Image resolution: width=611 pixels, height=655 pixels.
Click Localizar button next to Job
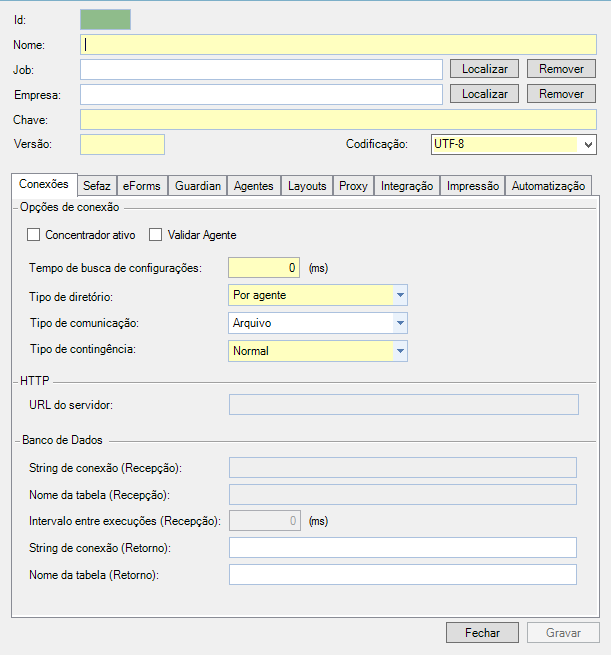485,69
